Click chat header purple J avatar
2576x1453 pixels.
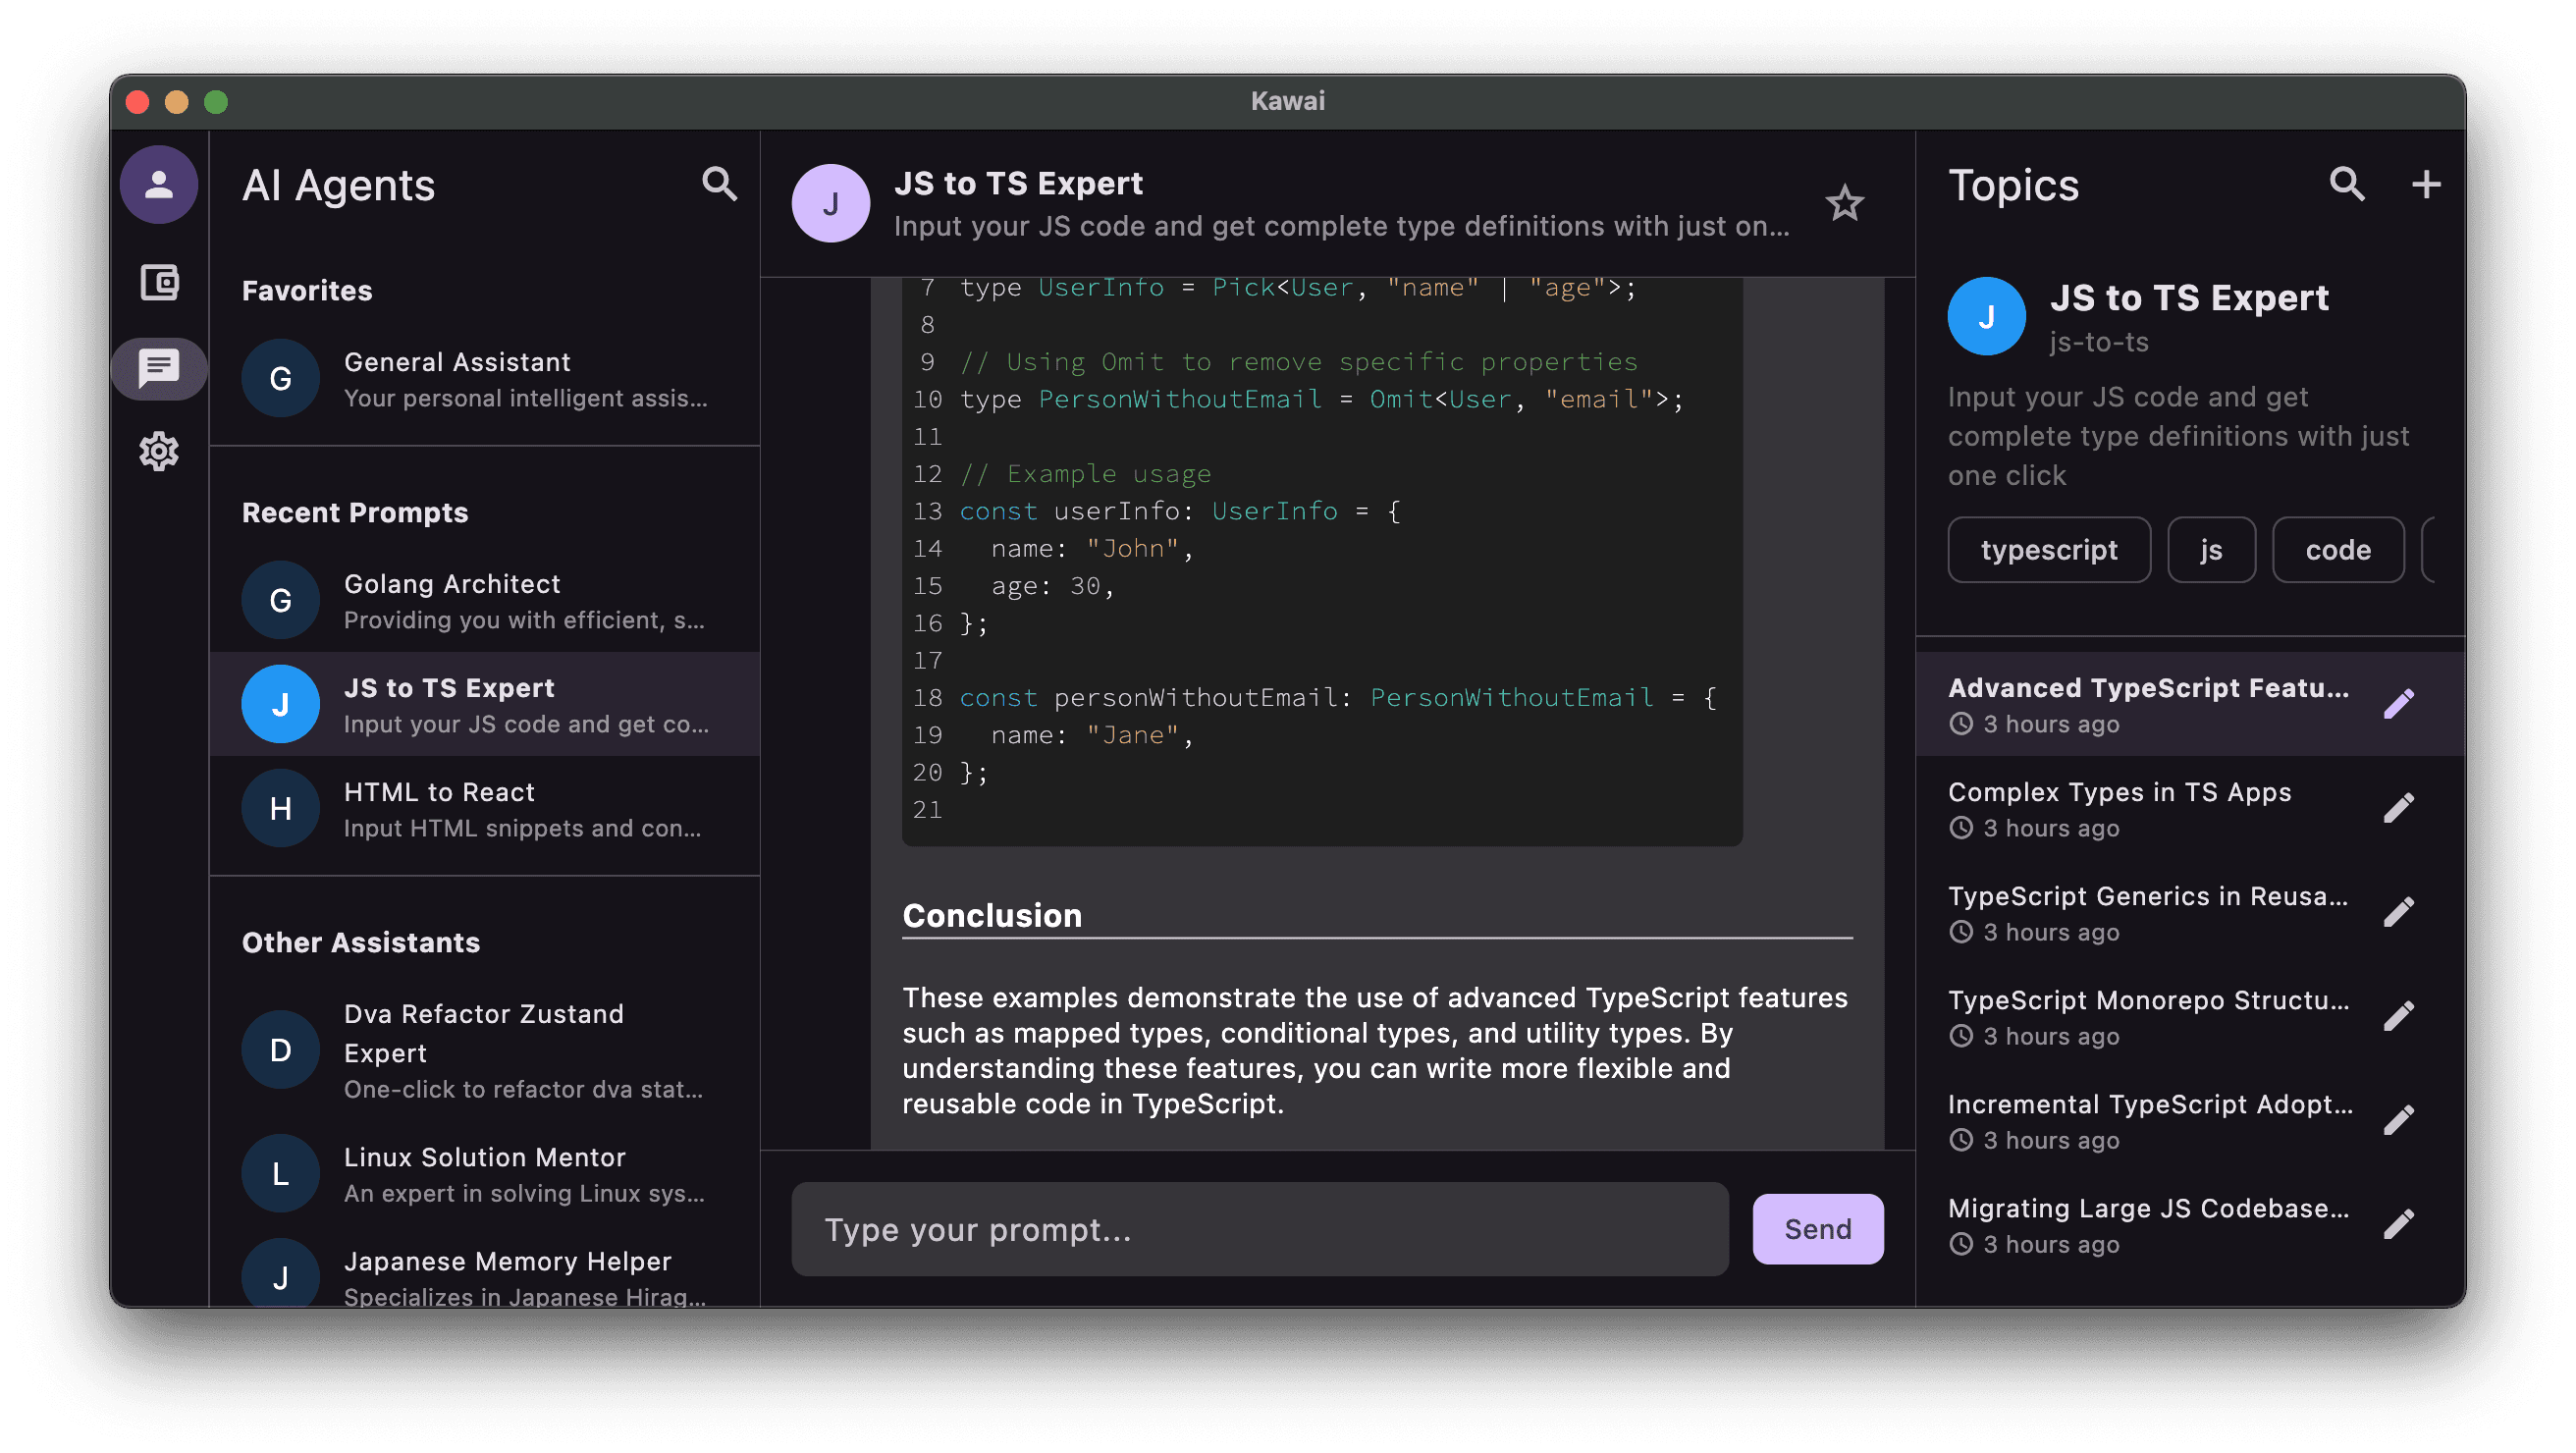tap(831, 204)
